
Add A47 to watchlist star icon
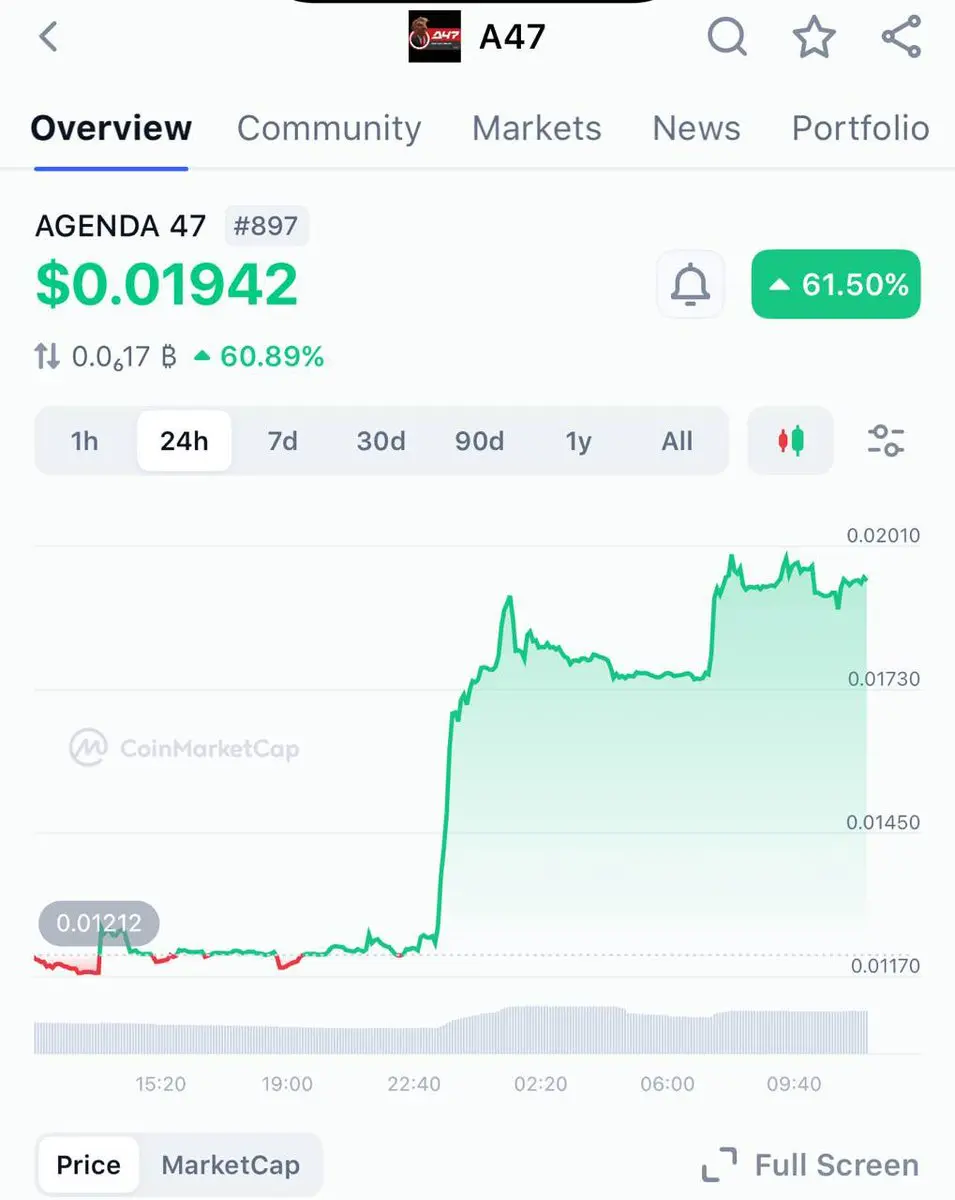(814, 38)
